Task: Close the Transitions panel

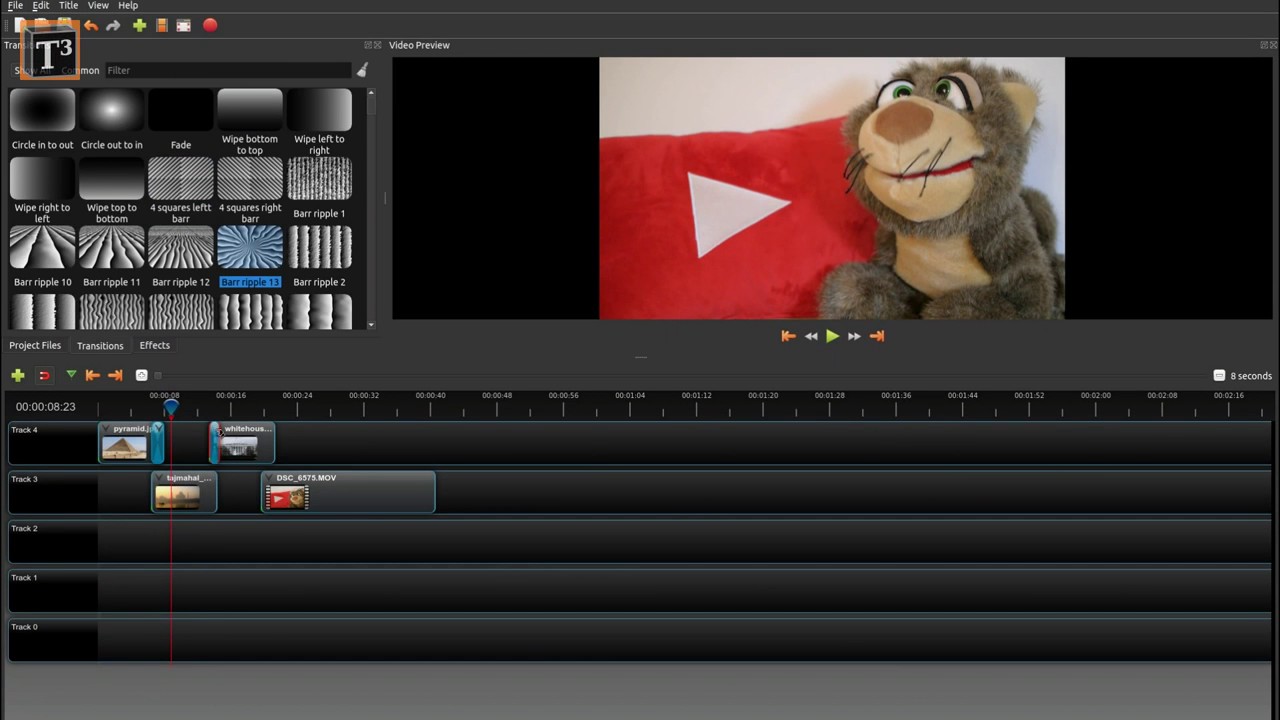Action: coord(377,45)
